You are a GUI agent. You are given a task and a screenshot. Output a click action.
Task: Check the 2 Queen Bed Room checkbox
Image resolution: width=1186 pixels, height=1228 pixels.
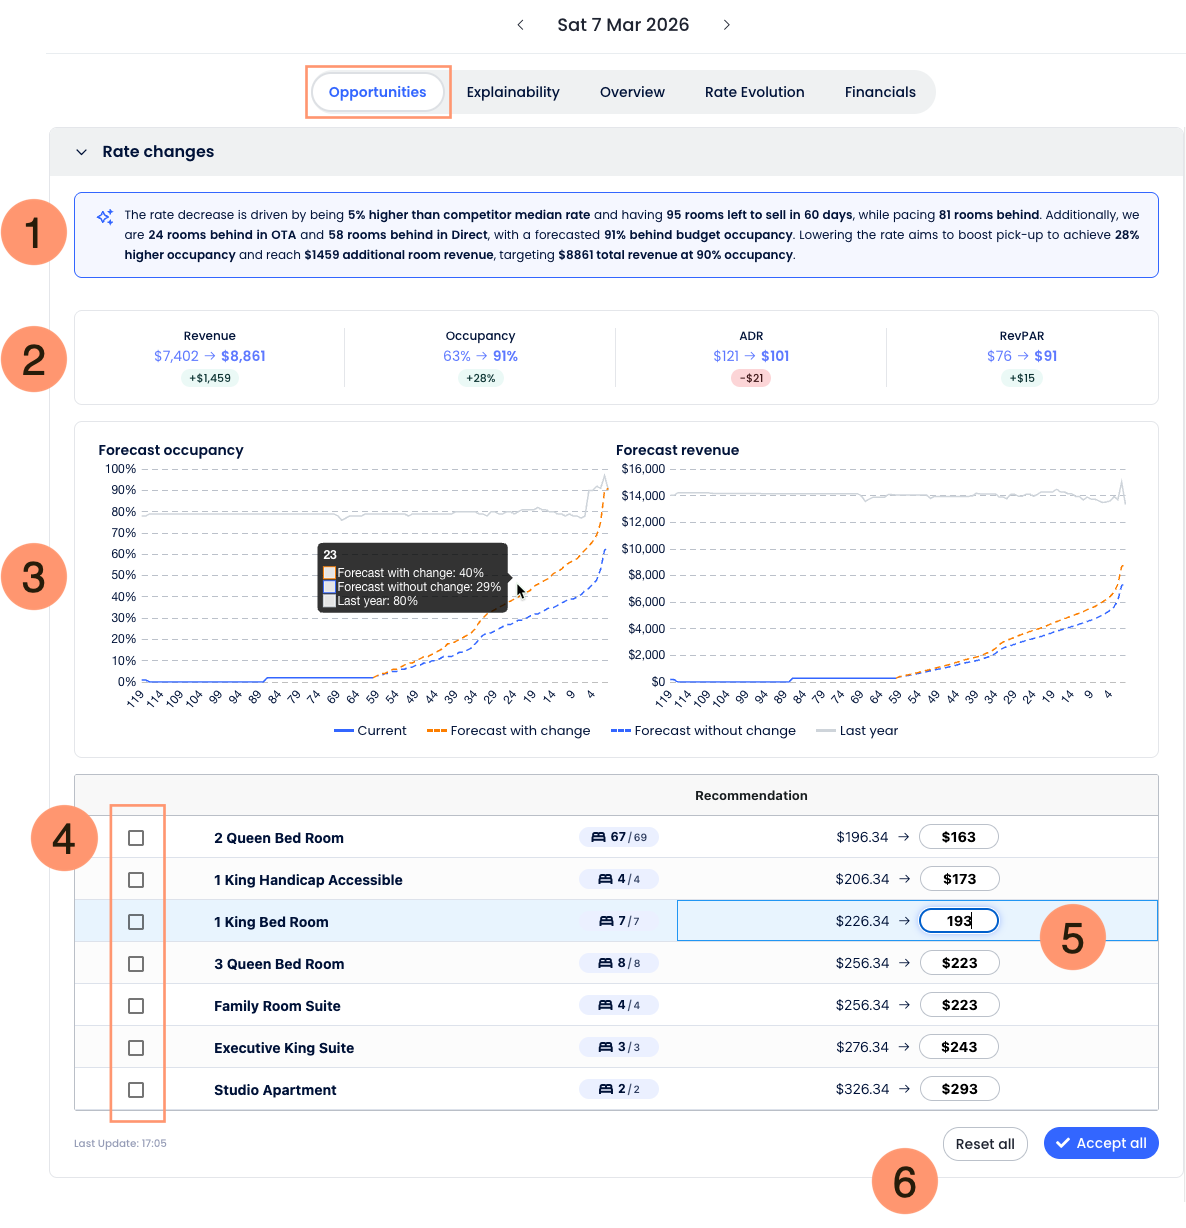[x=136, y=838]
